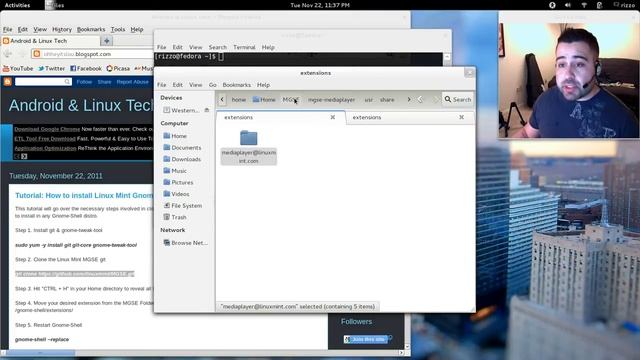
Task: Click the mgse-mediaplayer path button
Action: 331,100
